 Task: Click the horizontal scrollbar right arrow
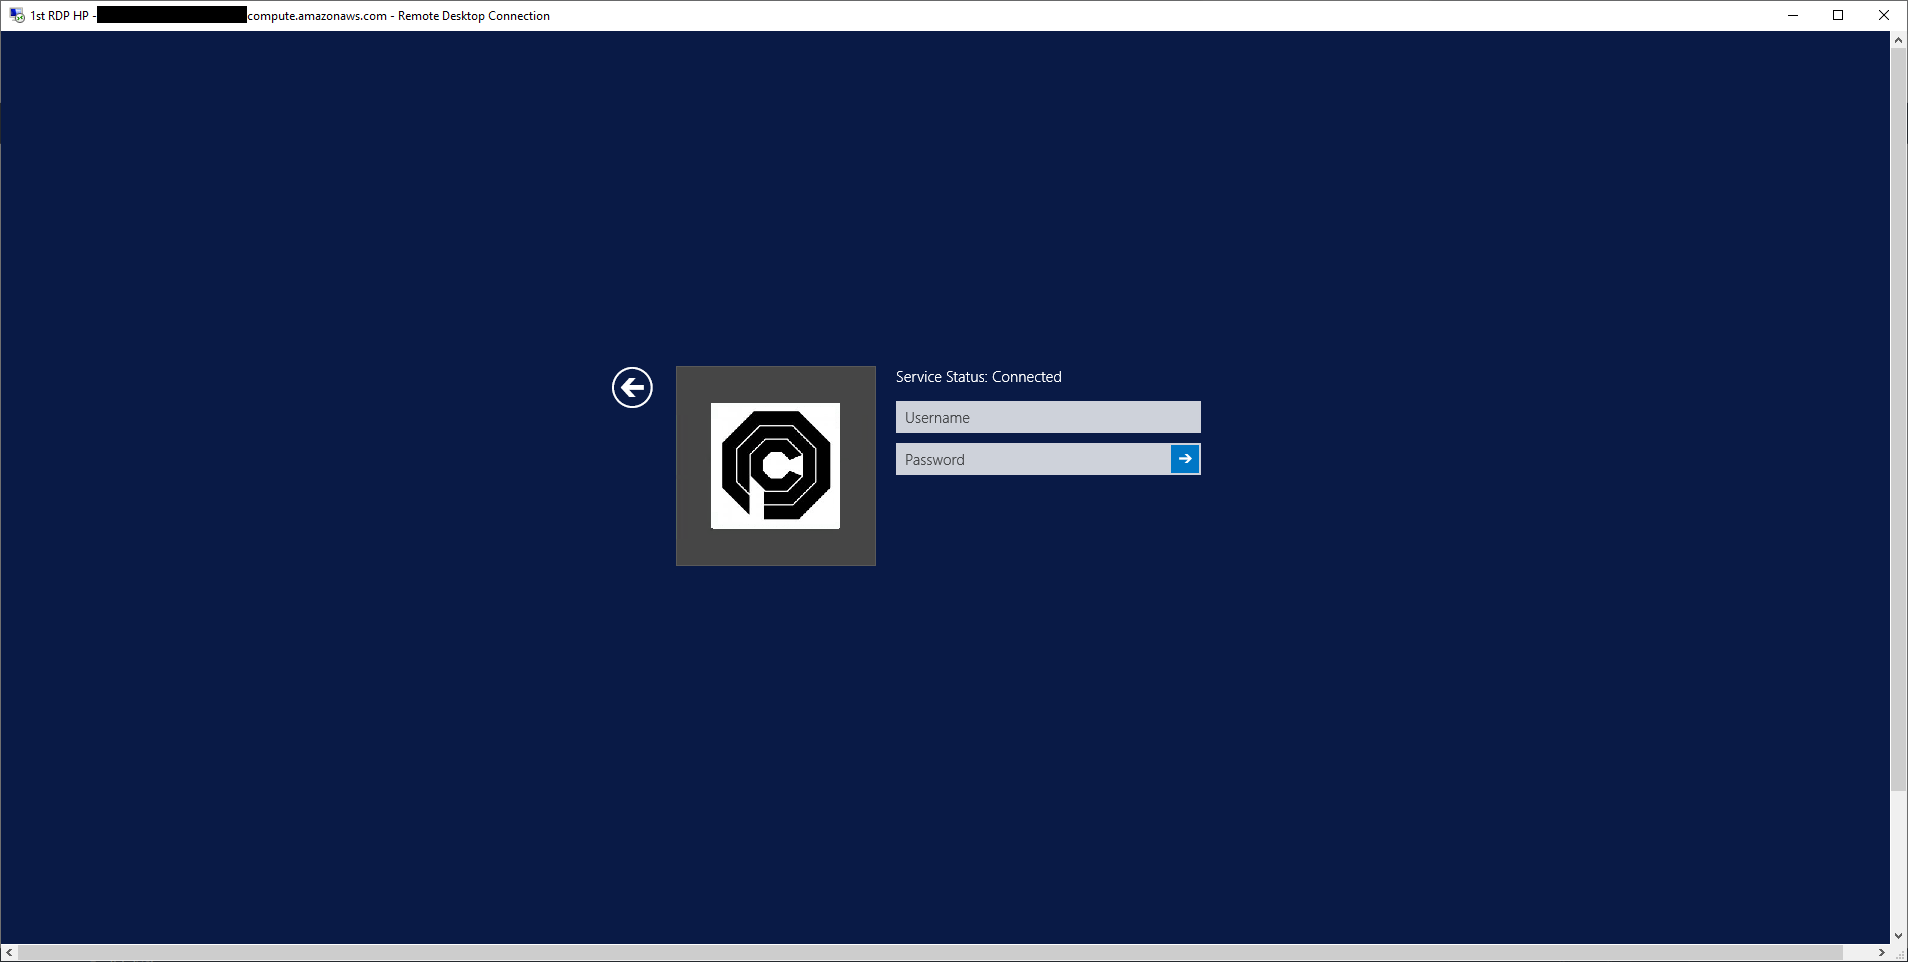click(x=1881, y=953)
